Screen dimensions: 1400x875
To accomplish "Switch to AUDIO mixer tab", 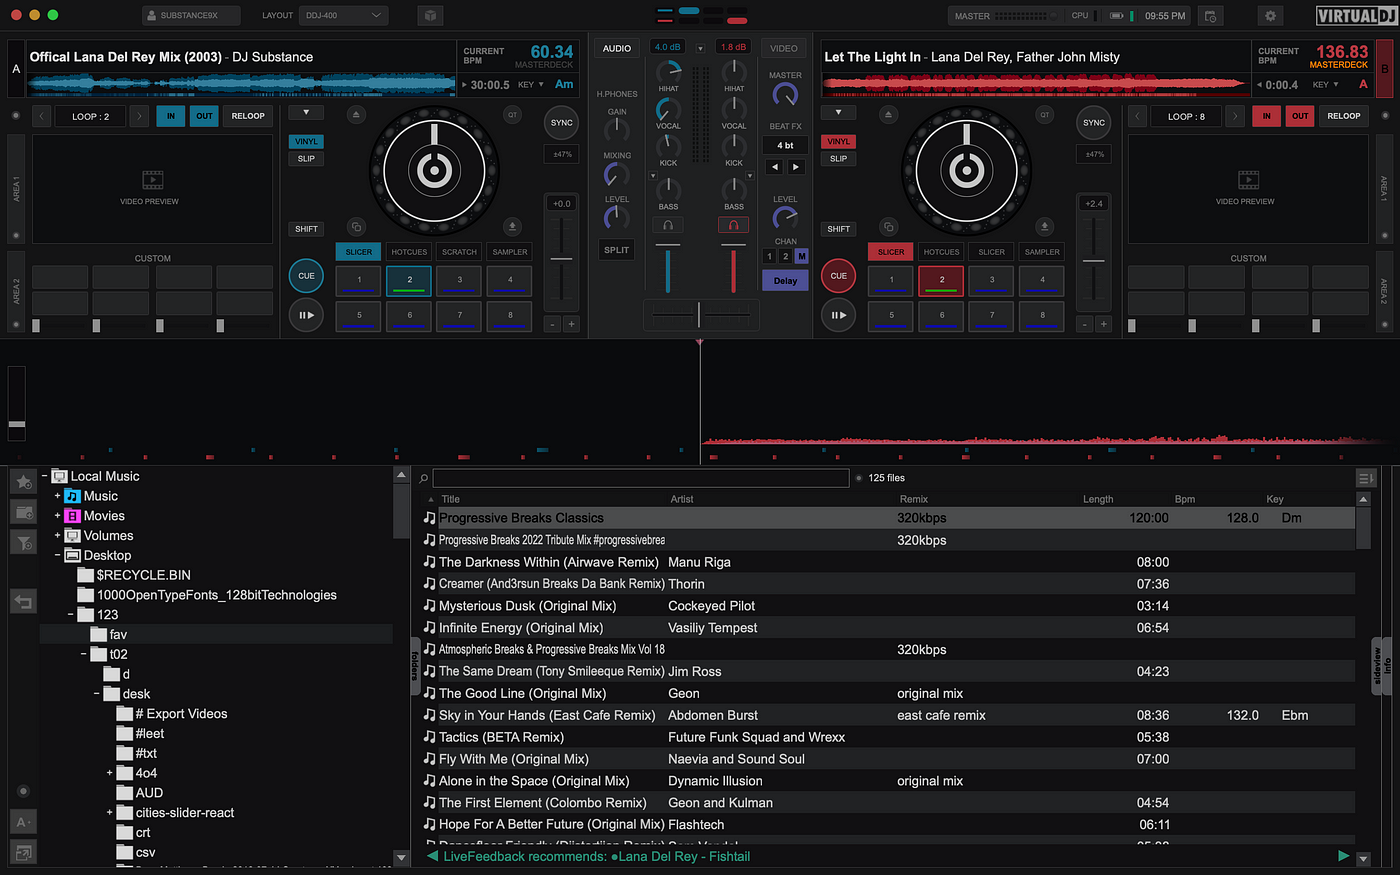I will [617, 48].
